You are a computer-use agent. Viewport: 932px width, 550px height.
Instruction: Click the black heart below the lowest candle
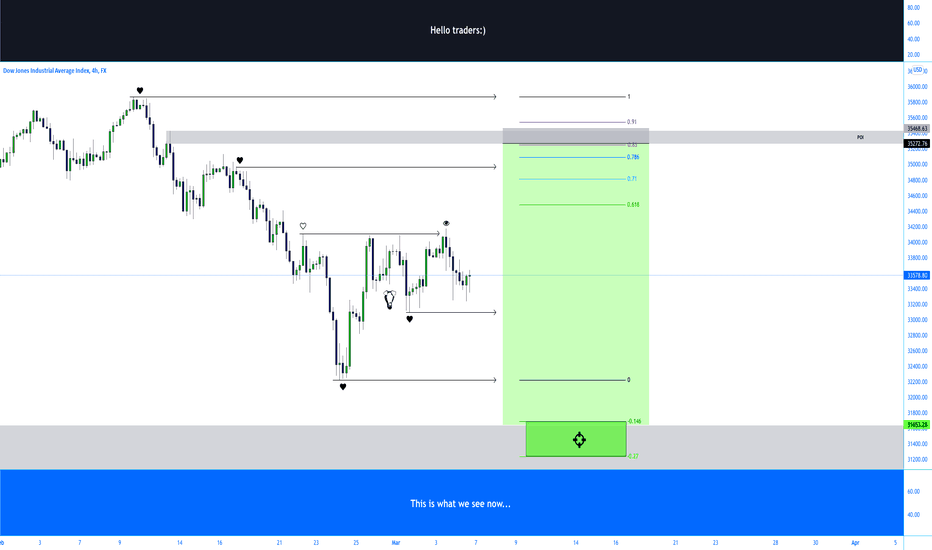343,386
